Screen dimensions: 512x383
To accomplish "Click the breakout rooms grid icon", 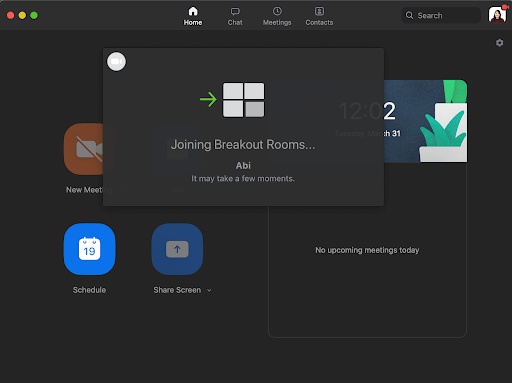I will pyautogui.click(x=243, y=100).
